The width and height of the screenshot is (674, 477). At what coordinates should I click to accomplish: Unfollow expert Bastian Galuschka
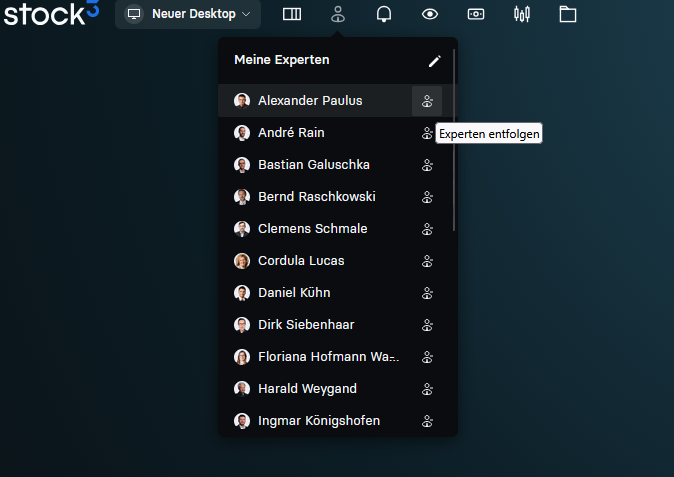(427, 165)
